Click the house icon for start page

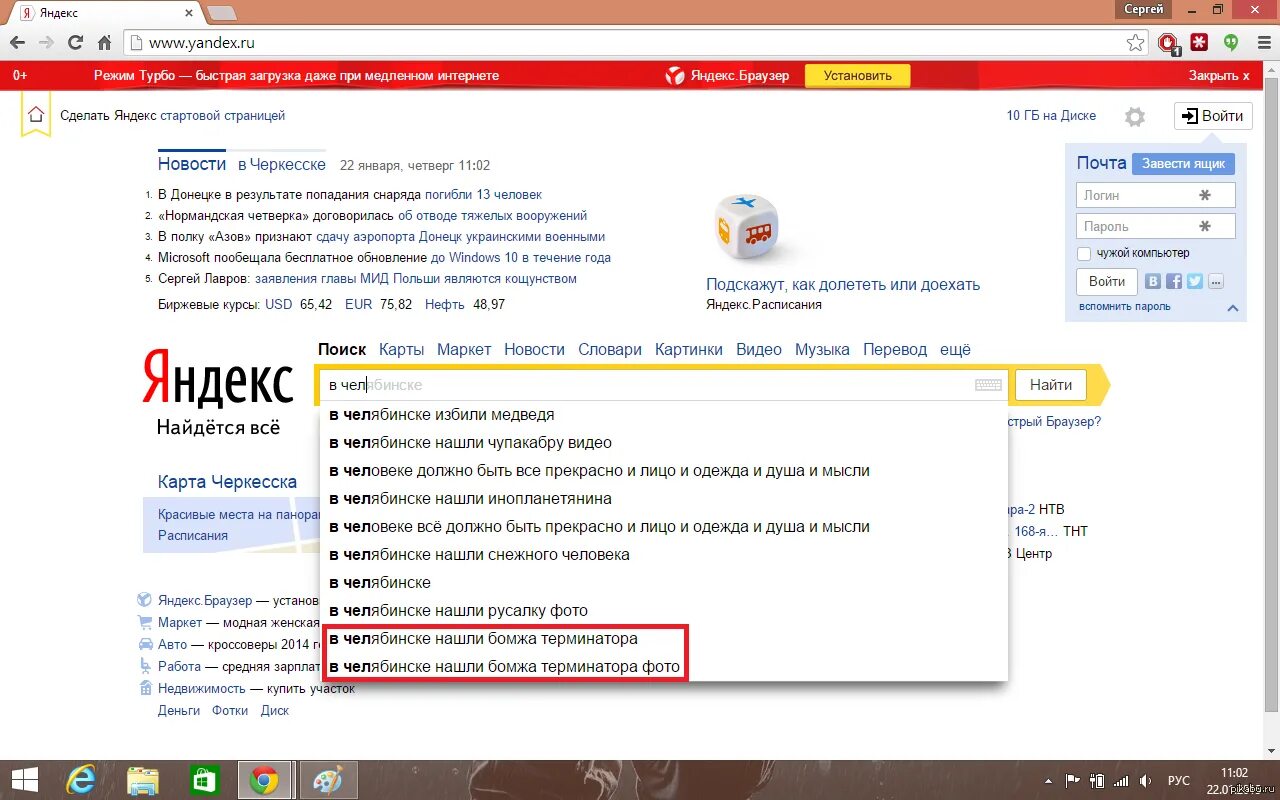(36, 114)
